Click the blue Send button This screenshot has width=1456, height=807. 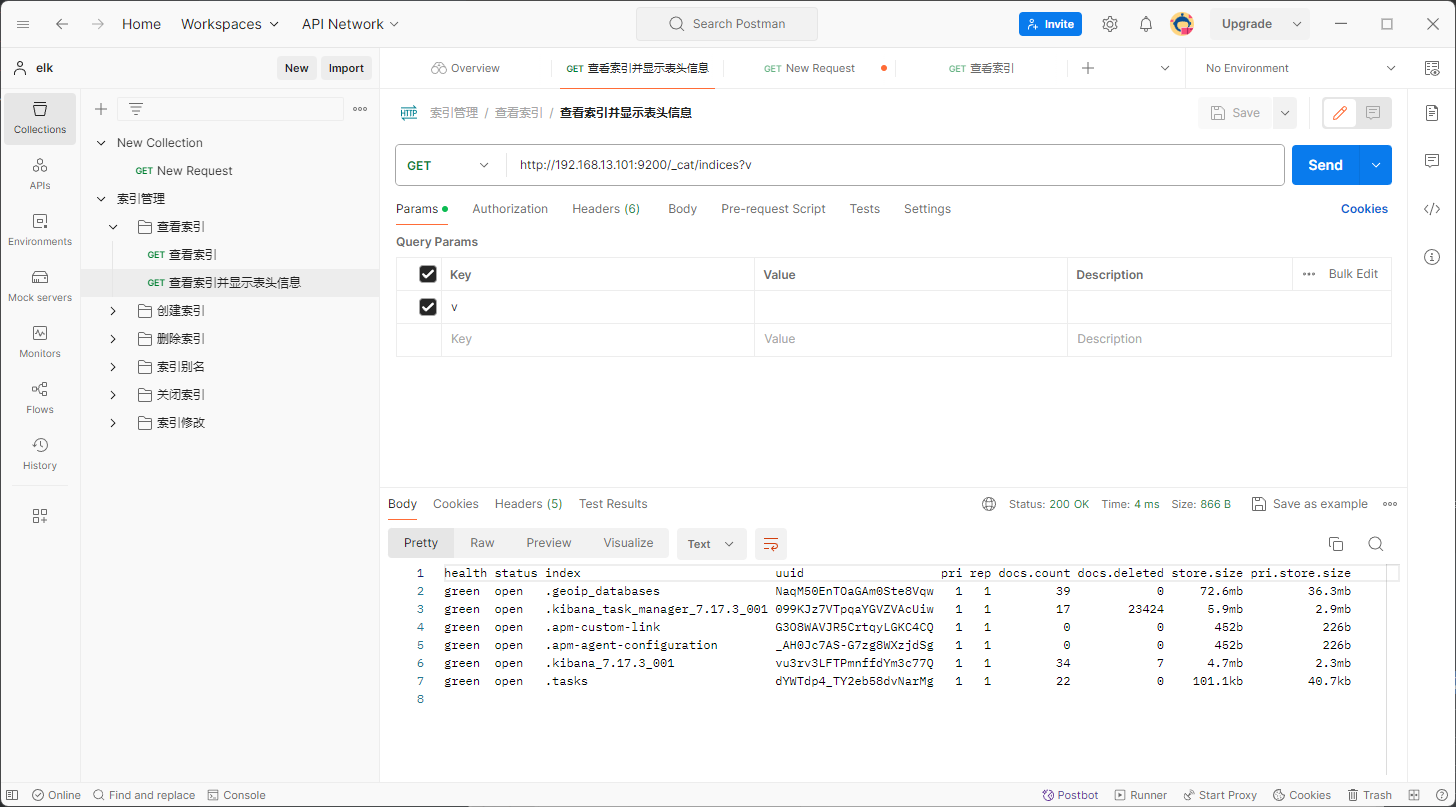[1325, 165]
